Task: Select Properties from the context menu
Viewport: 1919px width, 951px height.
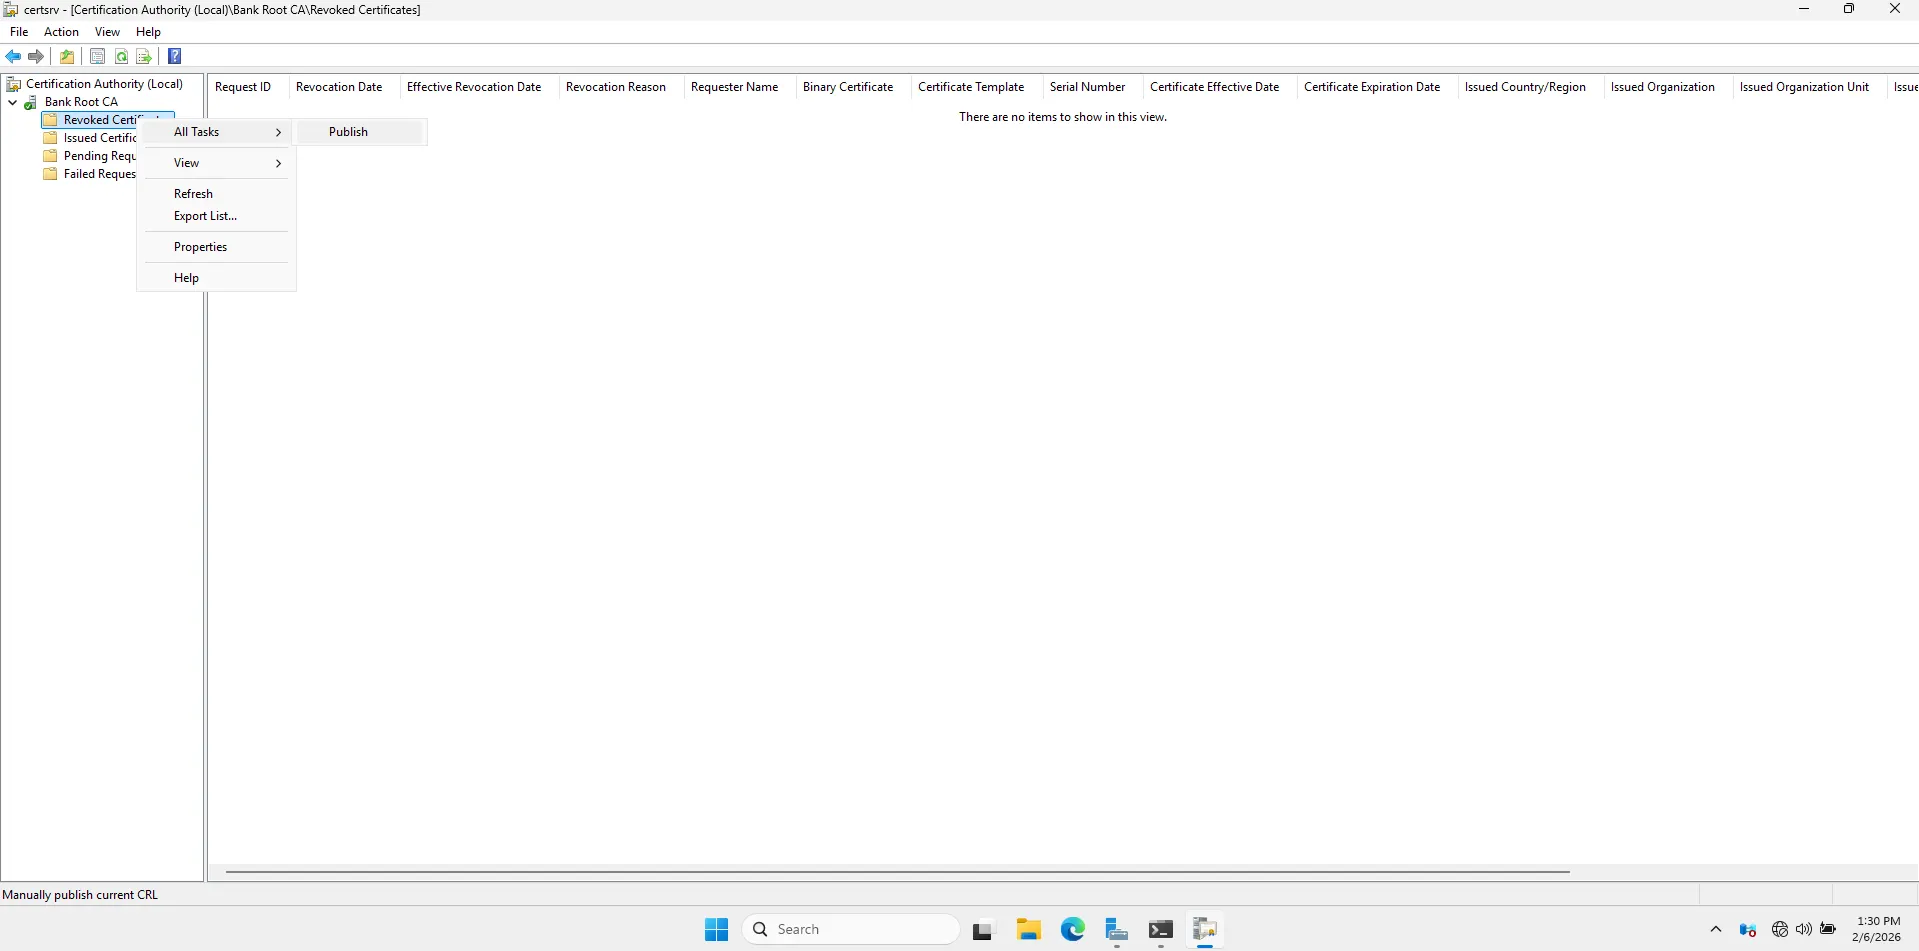Action: [200, 246]
